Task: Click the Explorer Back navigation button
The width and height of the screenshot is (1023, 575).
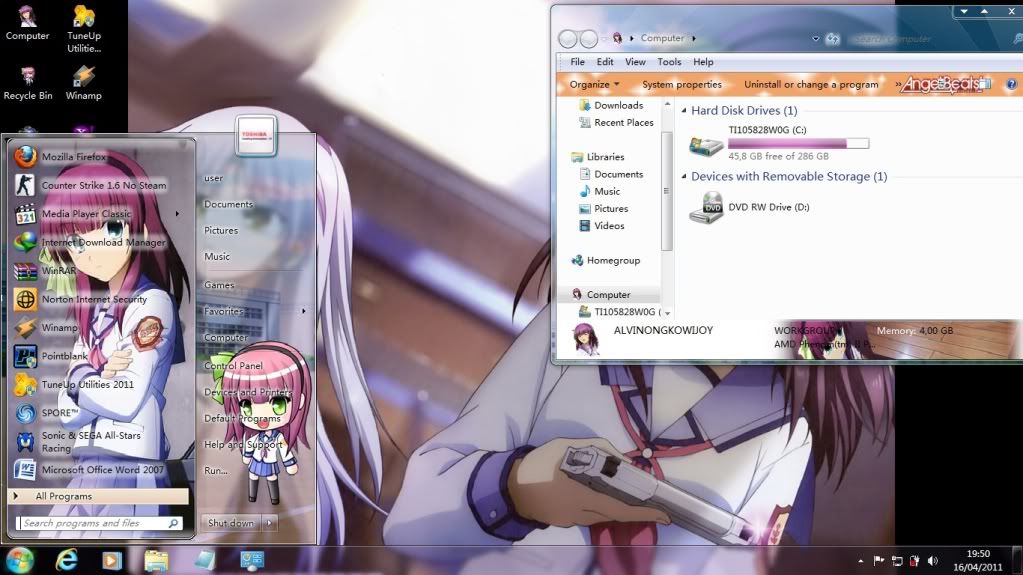Action: point(568,39)
